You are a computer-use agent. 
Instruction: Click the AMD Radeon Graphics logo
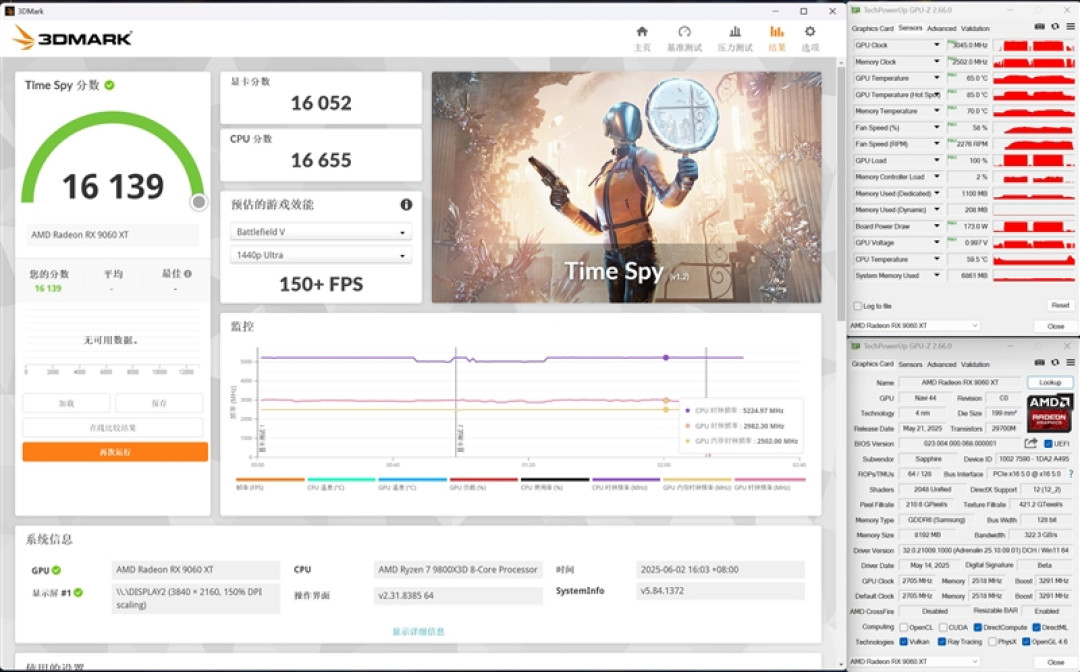coord(1049,412)
